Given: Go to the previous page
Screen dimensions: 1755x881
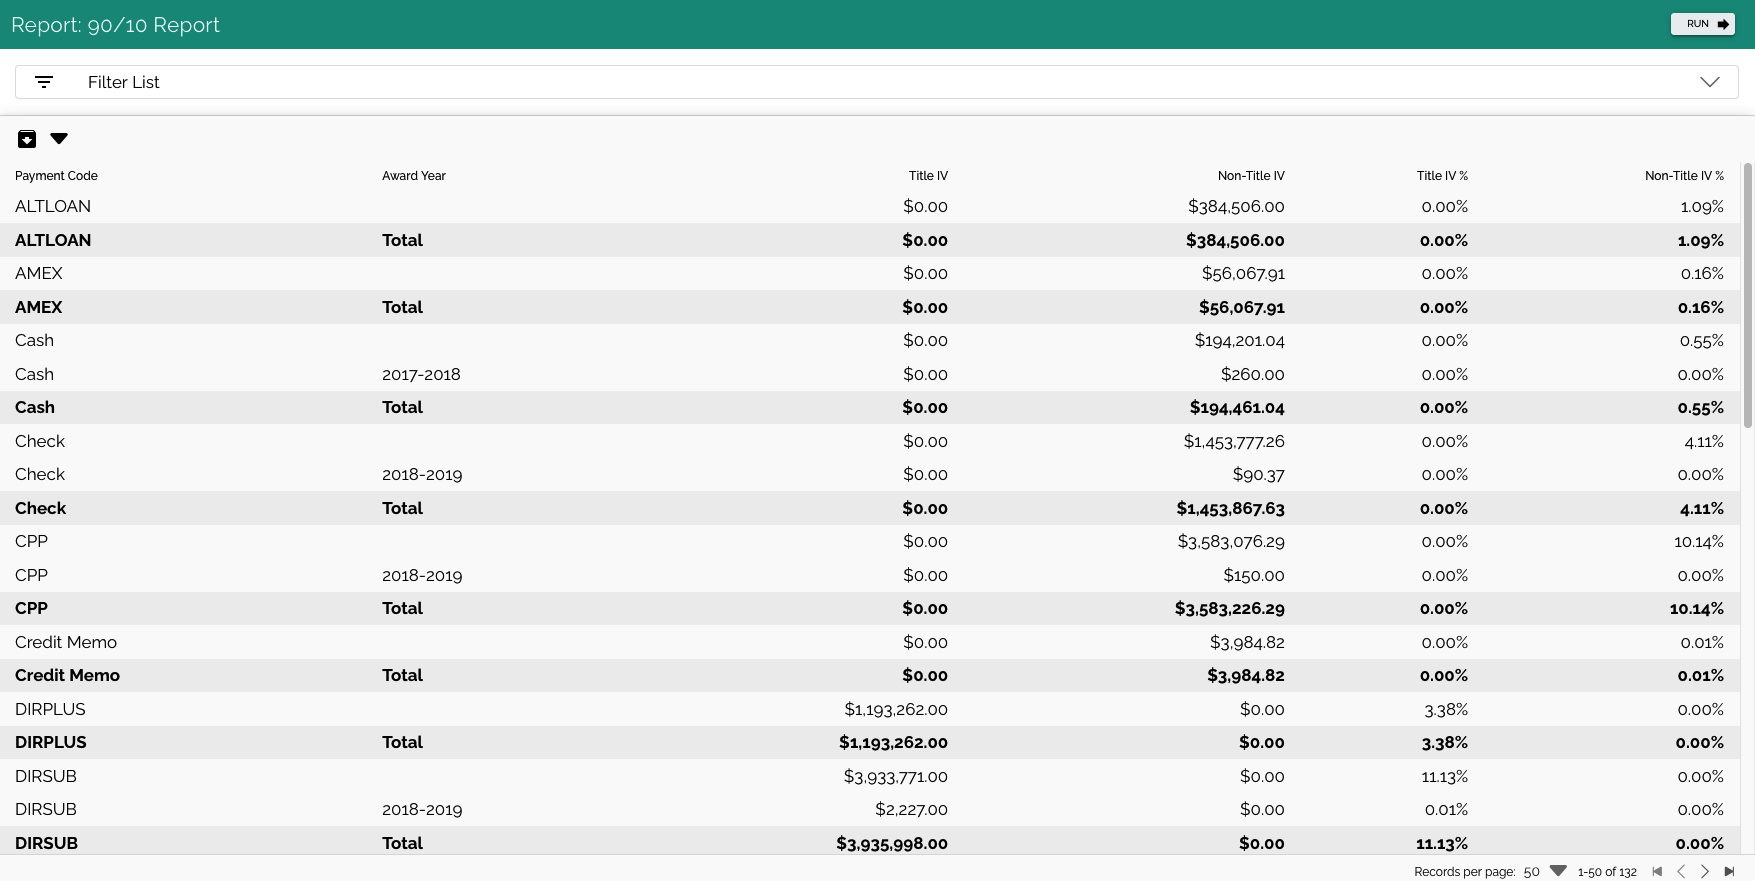Looking at the screenshot, I should (1681, 871).
